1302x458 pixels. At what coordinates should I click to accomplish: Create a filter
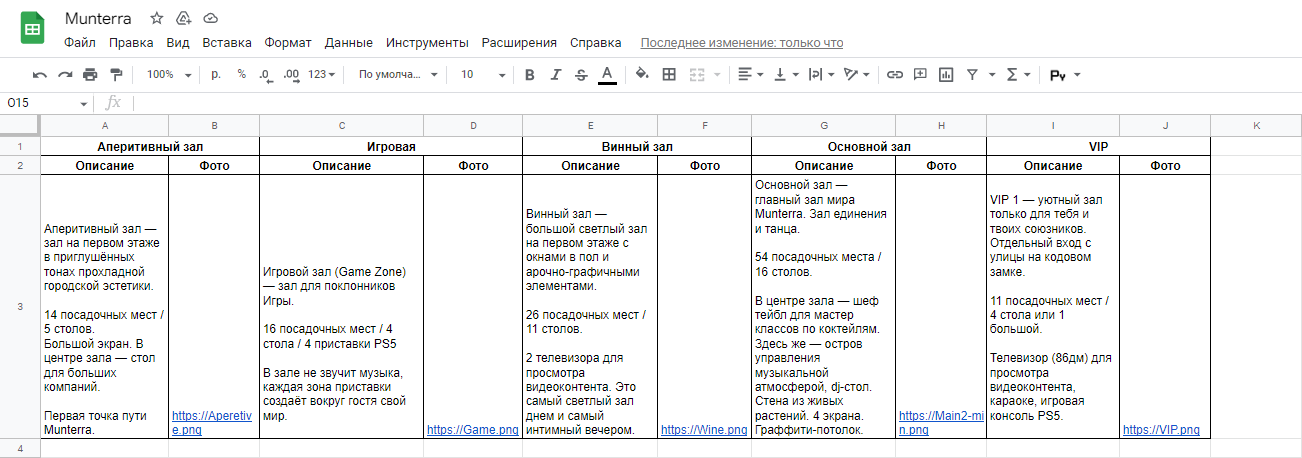(x=972, y=74)
